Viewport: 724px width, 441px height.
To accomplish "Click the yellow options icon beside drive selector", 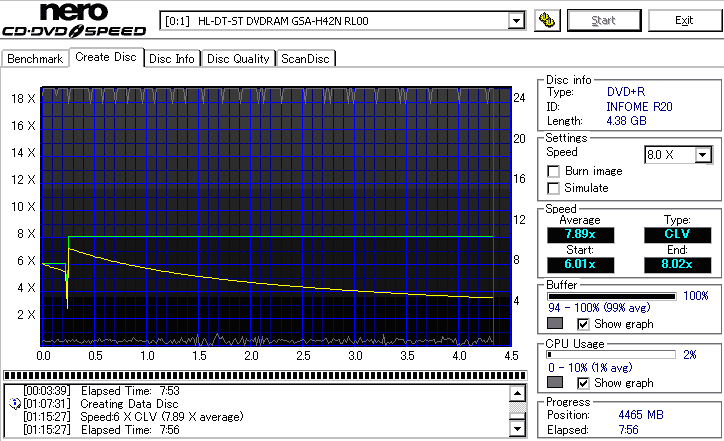I will tap(546, 20).
